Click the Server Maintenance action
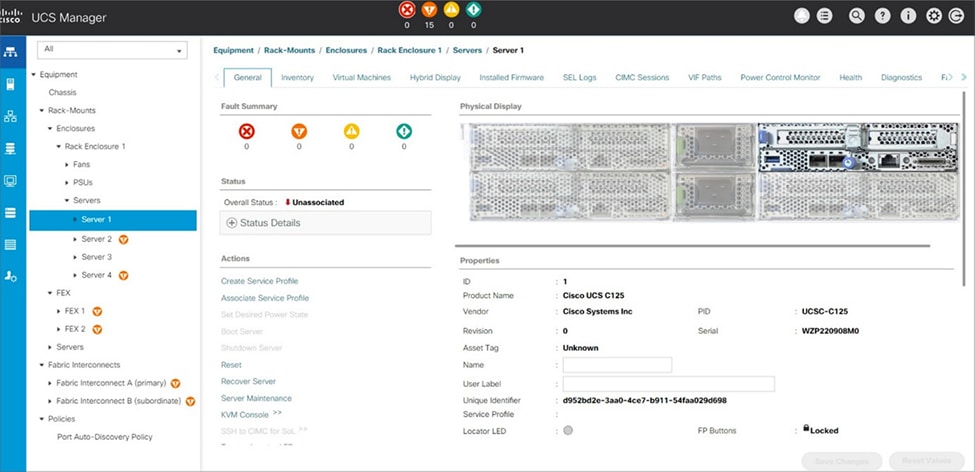 256,398
